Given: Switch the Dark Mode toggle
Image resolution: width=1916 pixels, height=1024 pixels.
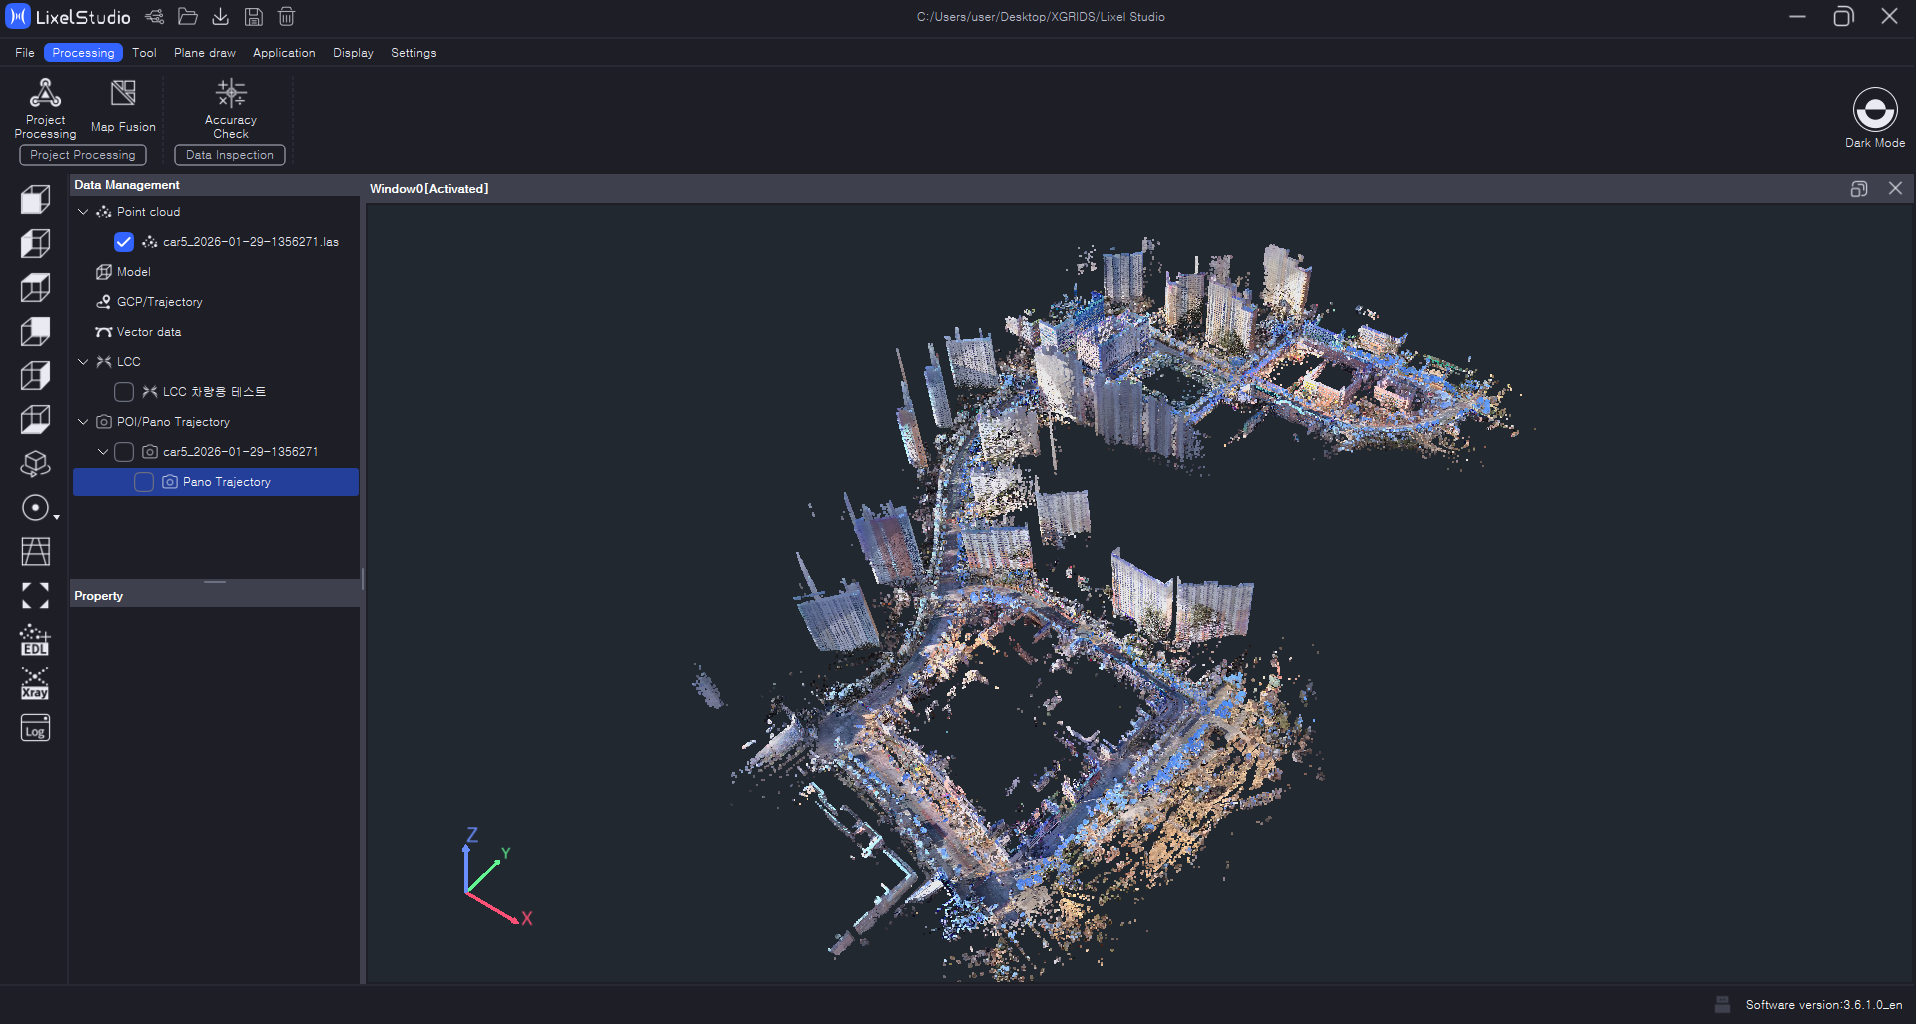Looking at the screenshot, I should click(x=1874, y=110).
